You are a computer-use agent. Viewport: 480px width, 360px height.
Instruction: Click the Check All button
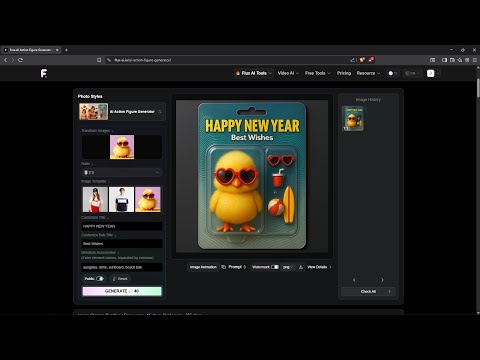pos(368,291)
